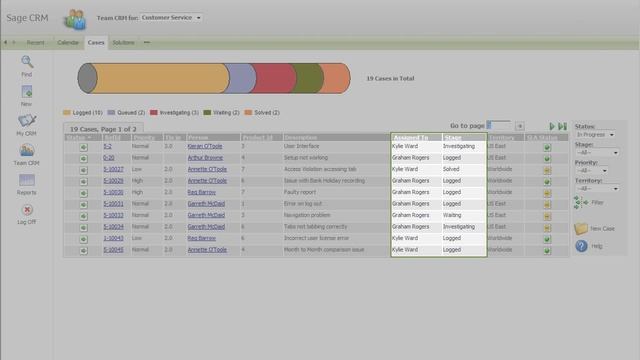Image resolution: width=640 pixels, height=360 pixels.
Task: Click status icon for Faulty report case
Action: pyautogui.click(x=84, y=193)
